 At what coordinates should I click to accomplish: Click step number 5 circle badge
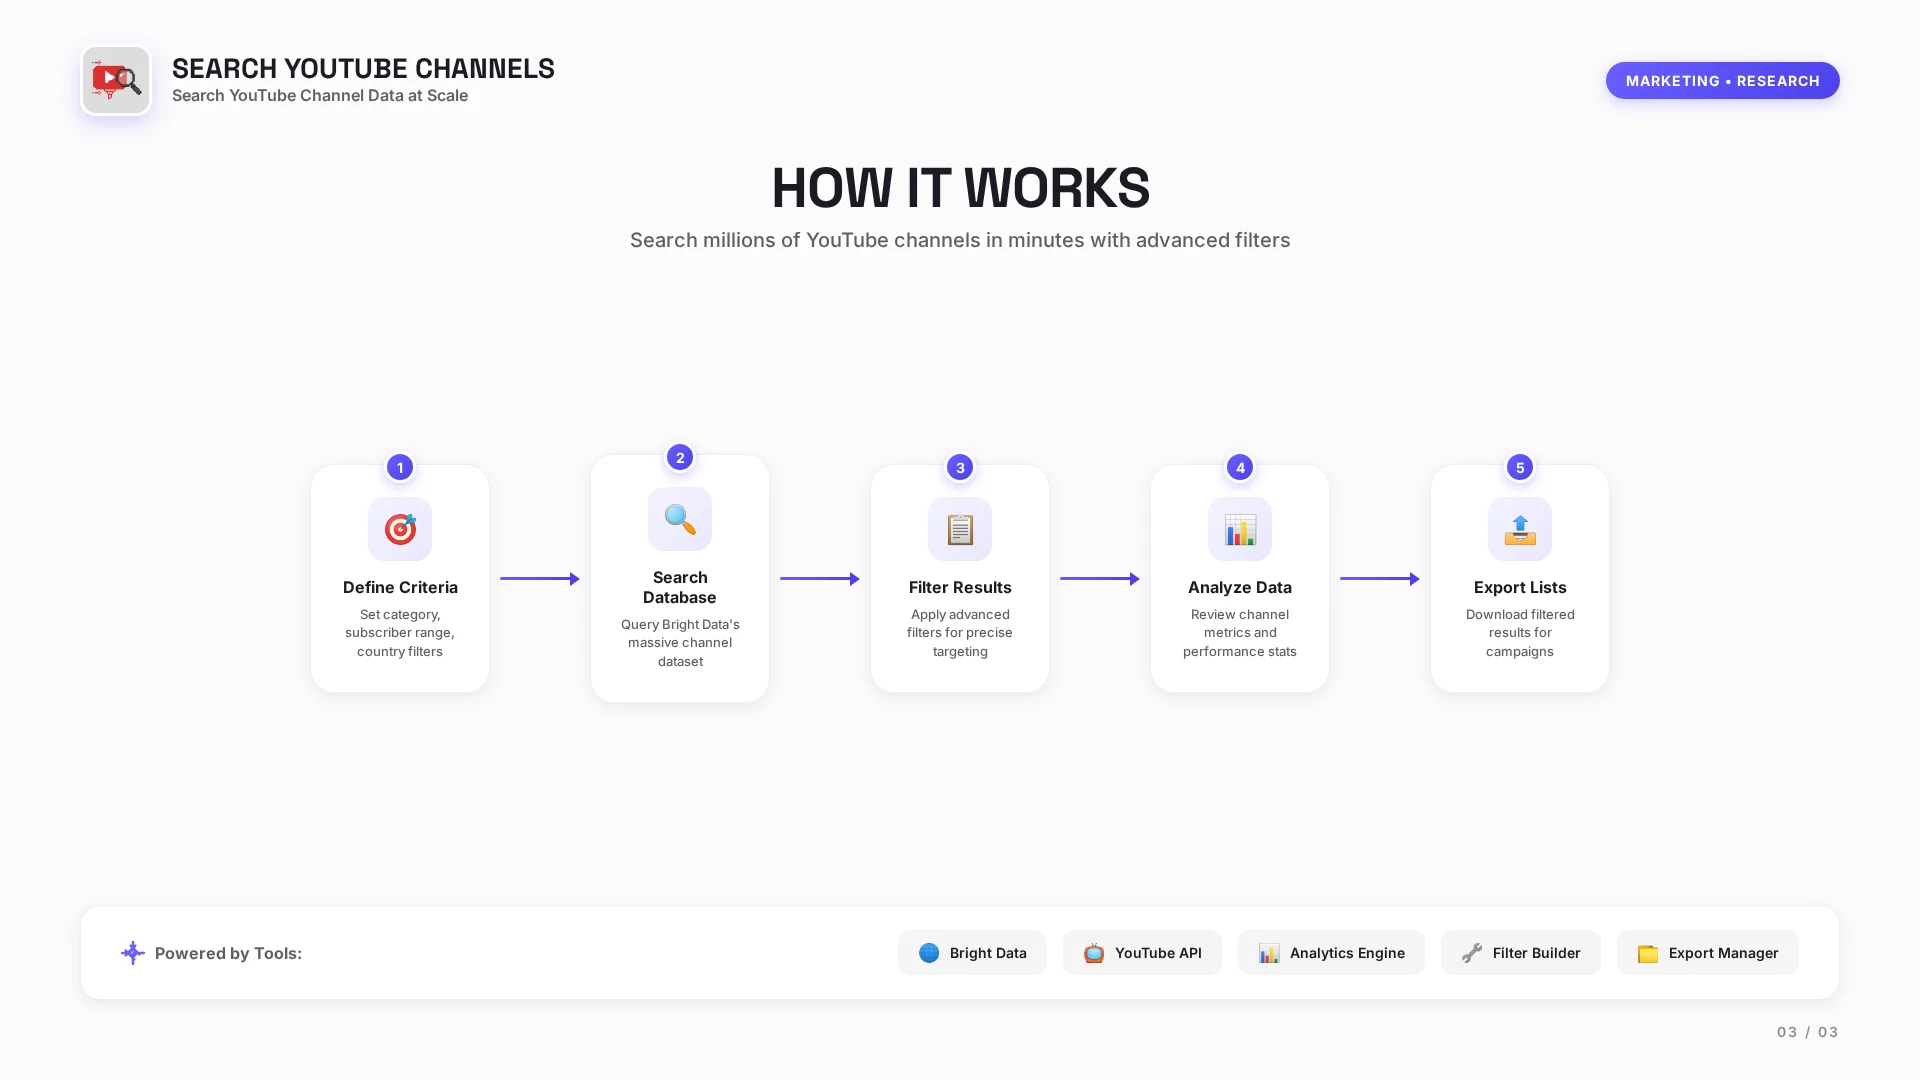[x=1520, y=467]
